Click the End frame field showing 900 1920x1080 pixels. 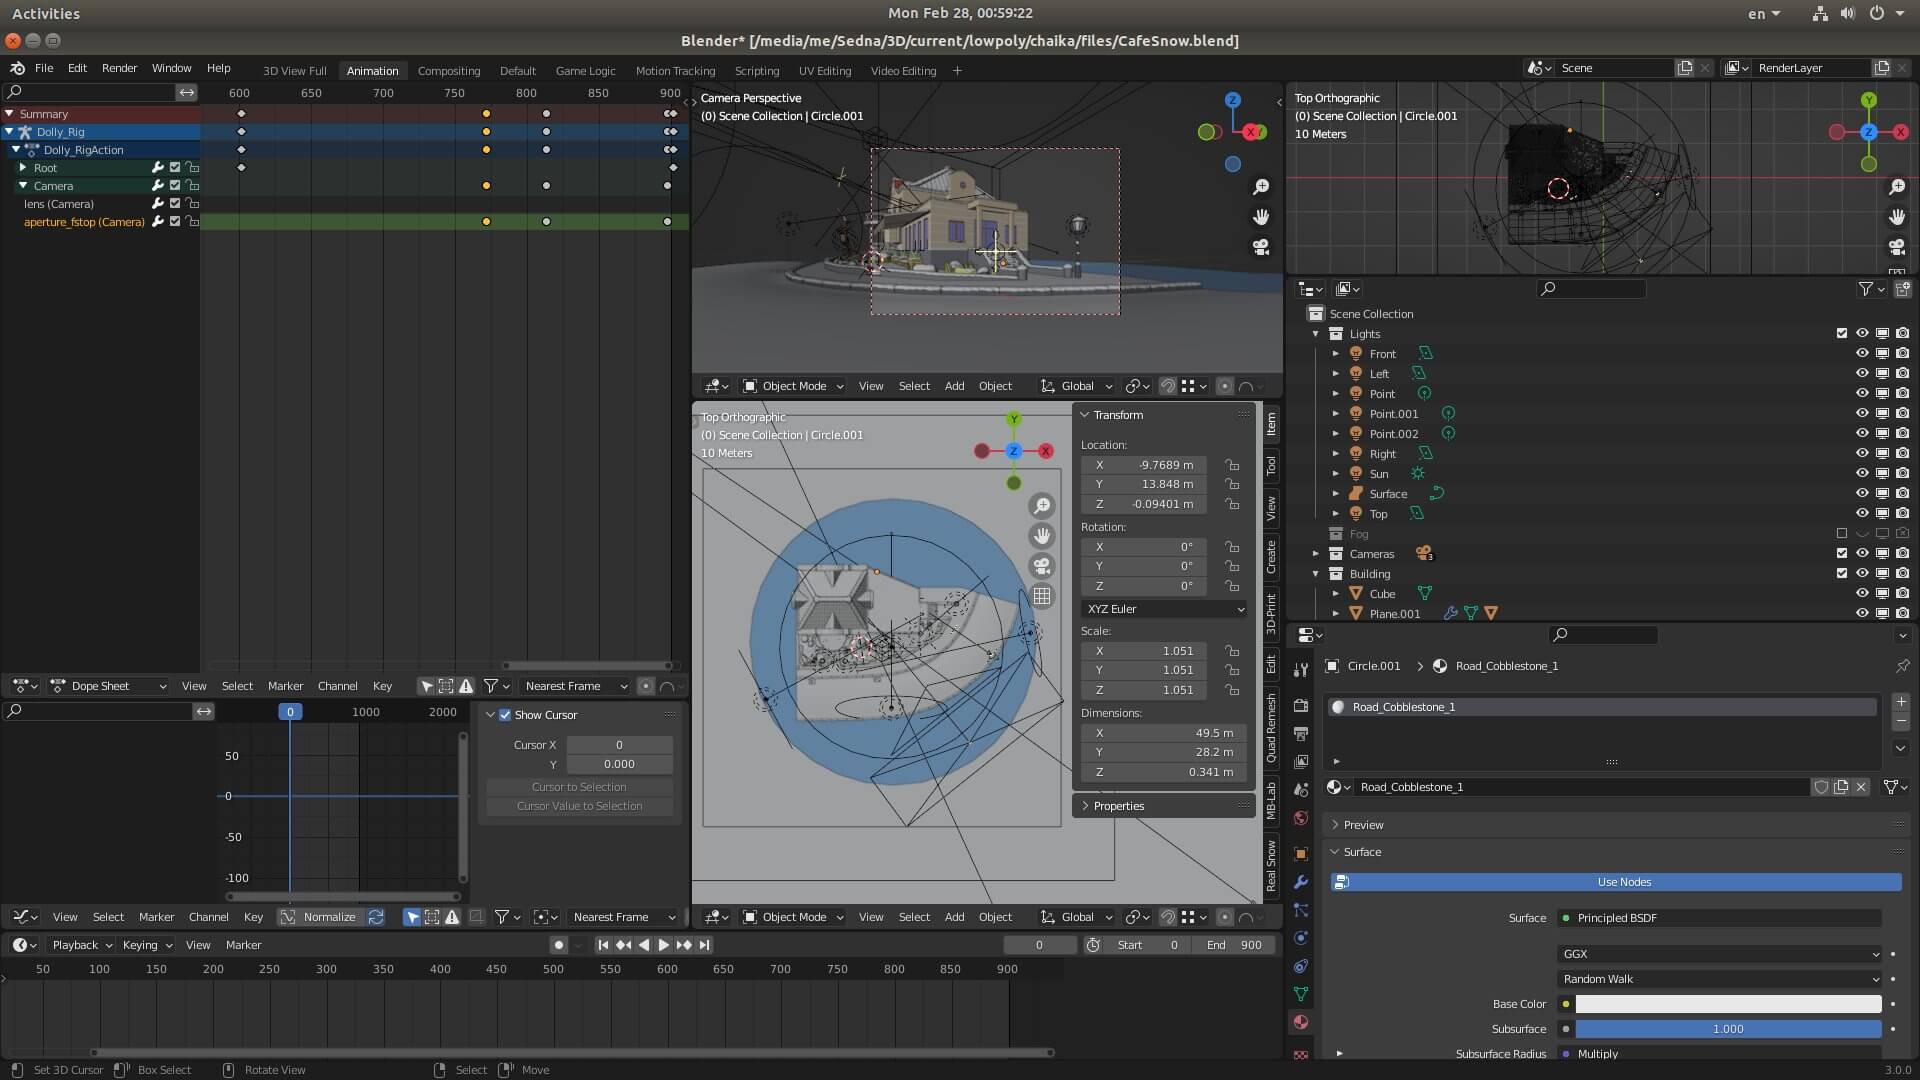[1235, 945]
